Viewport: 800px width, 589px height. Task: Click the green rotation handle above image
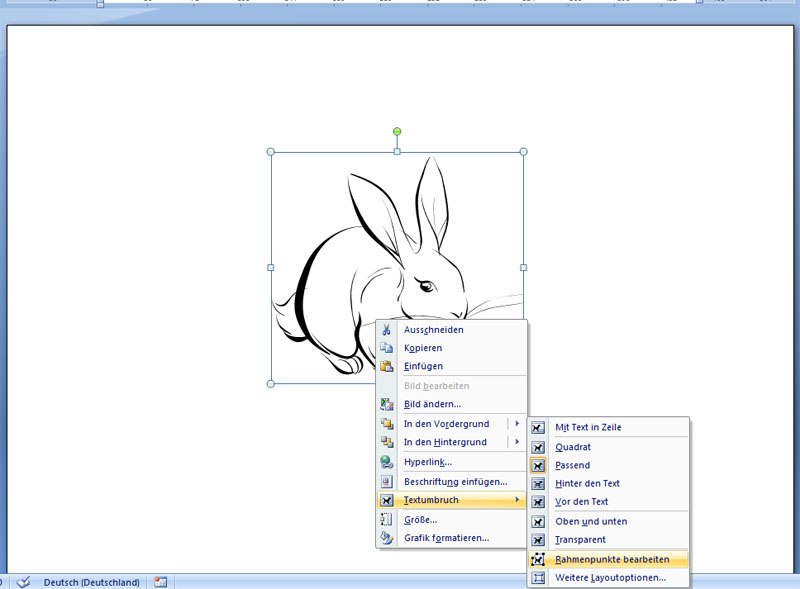point(397,131)
